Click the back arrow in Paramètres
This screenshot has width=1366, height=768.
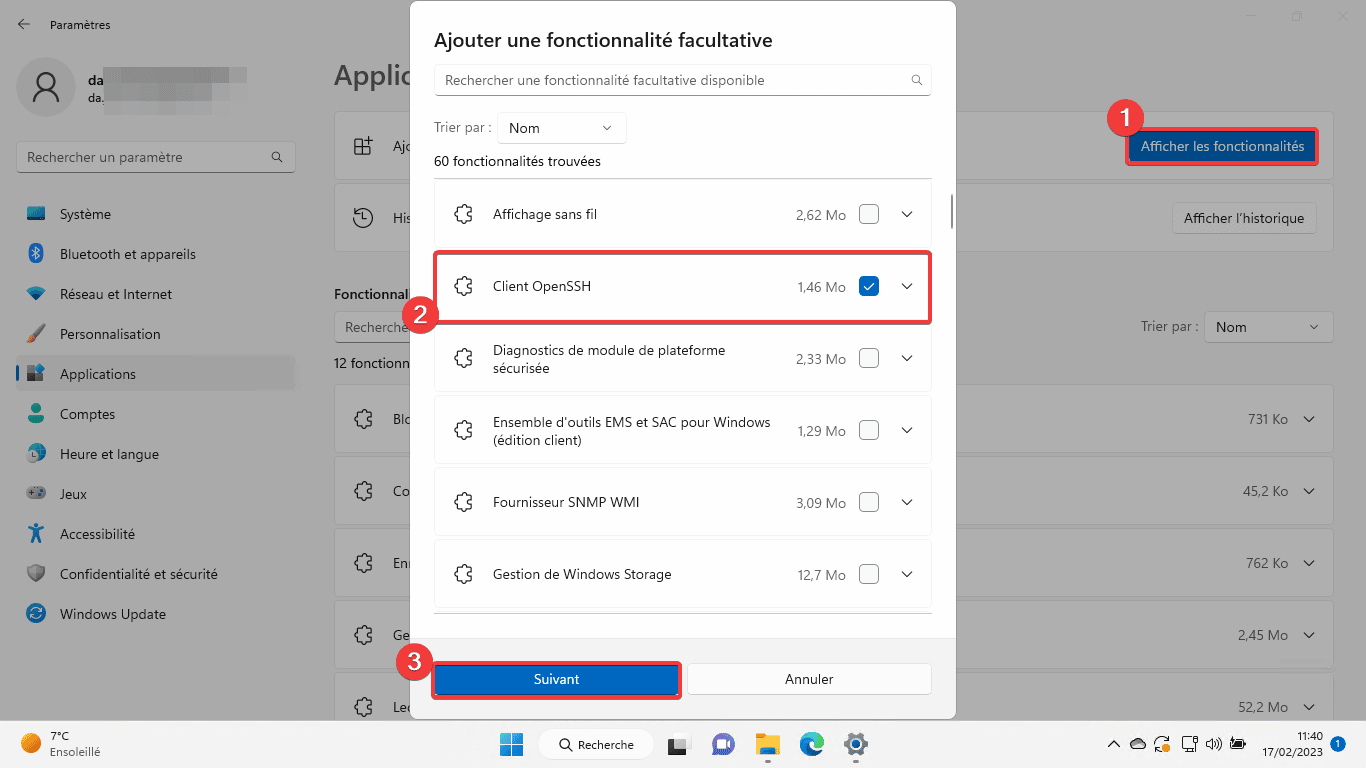pos(22,24)
